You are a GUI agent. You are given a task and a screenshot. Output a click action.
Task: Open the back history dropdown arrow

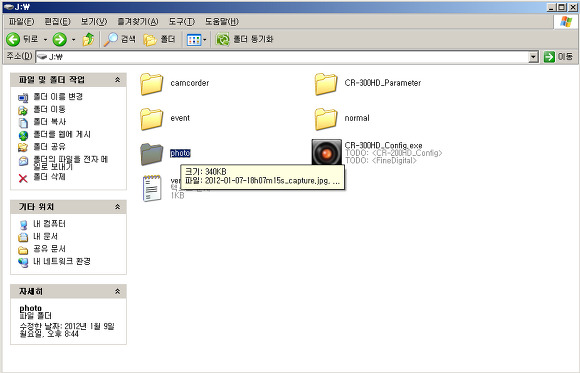[45, 39]
